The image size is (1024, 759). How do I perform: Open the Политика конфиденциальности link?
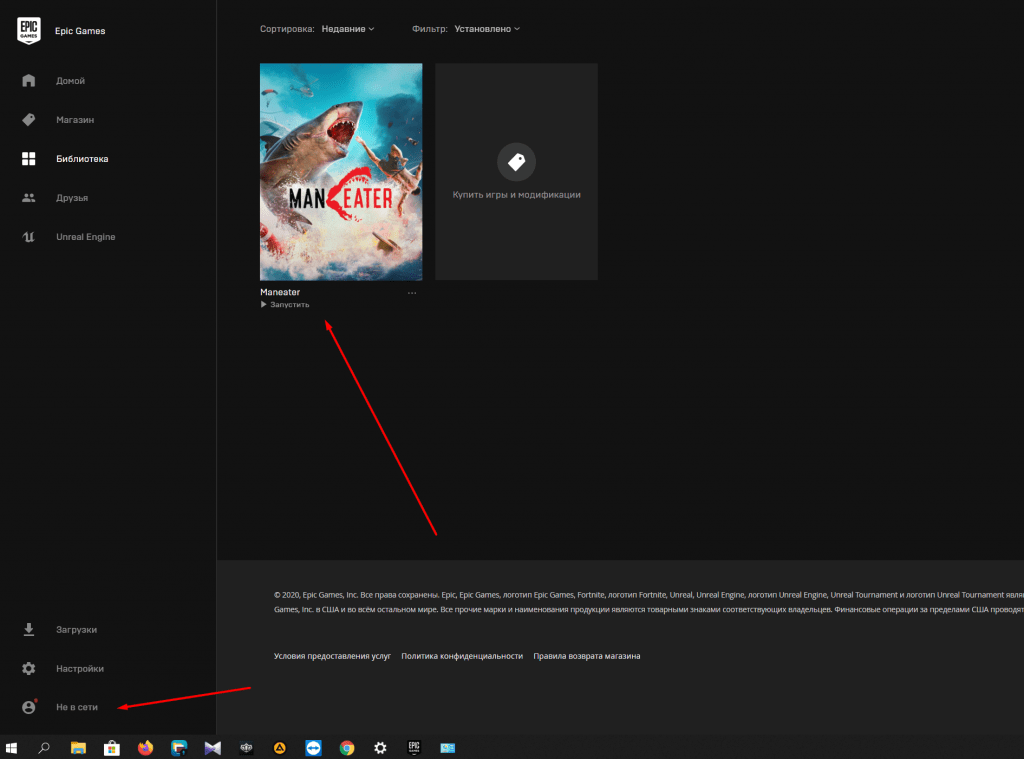[462, 656]
